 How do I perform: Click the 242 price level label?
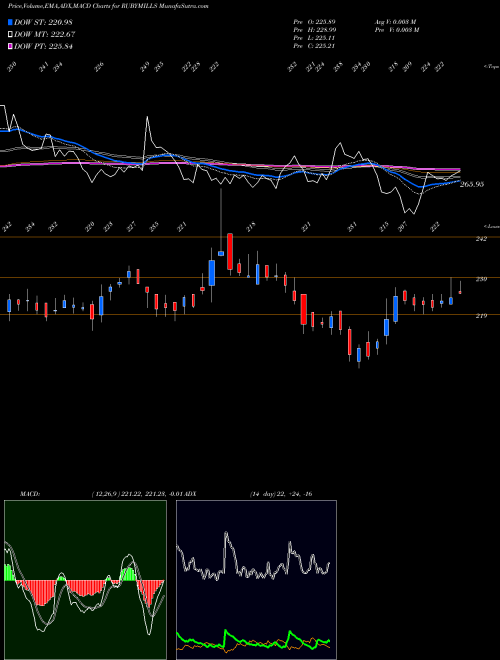[481, 239]
